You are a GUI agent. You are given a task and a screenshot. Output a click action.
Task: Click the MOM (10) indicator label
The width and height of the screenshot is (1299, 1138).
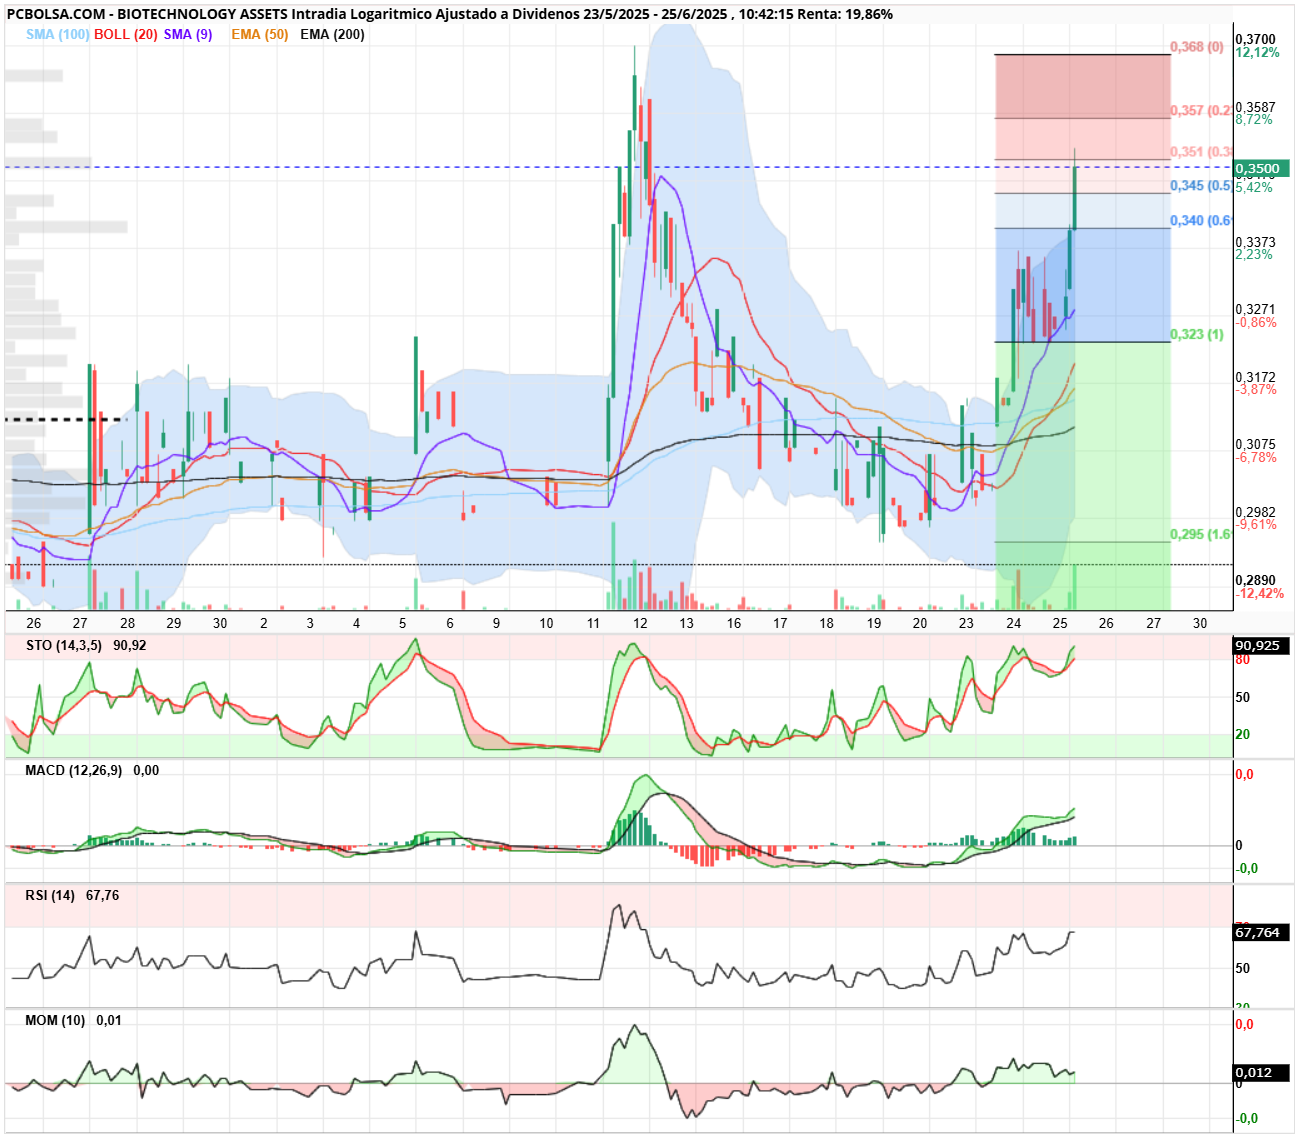56,1020
